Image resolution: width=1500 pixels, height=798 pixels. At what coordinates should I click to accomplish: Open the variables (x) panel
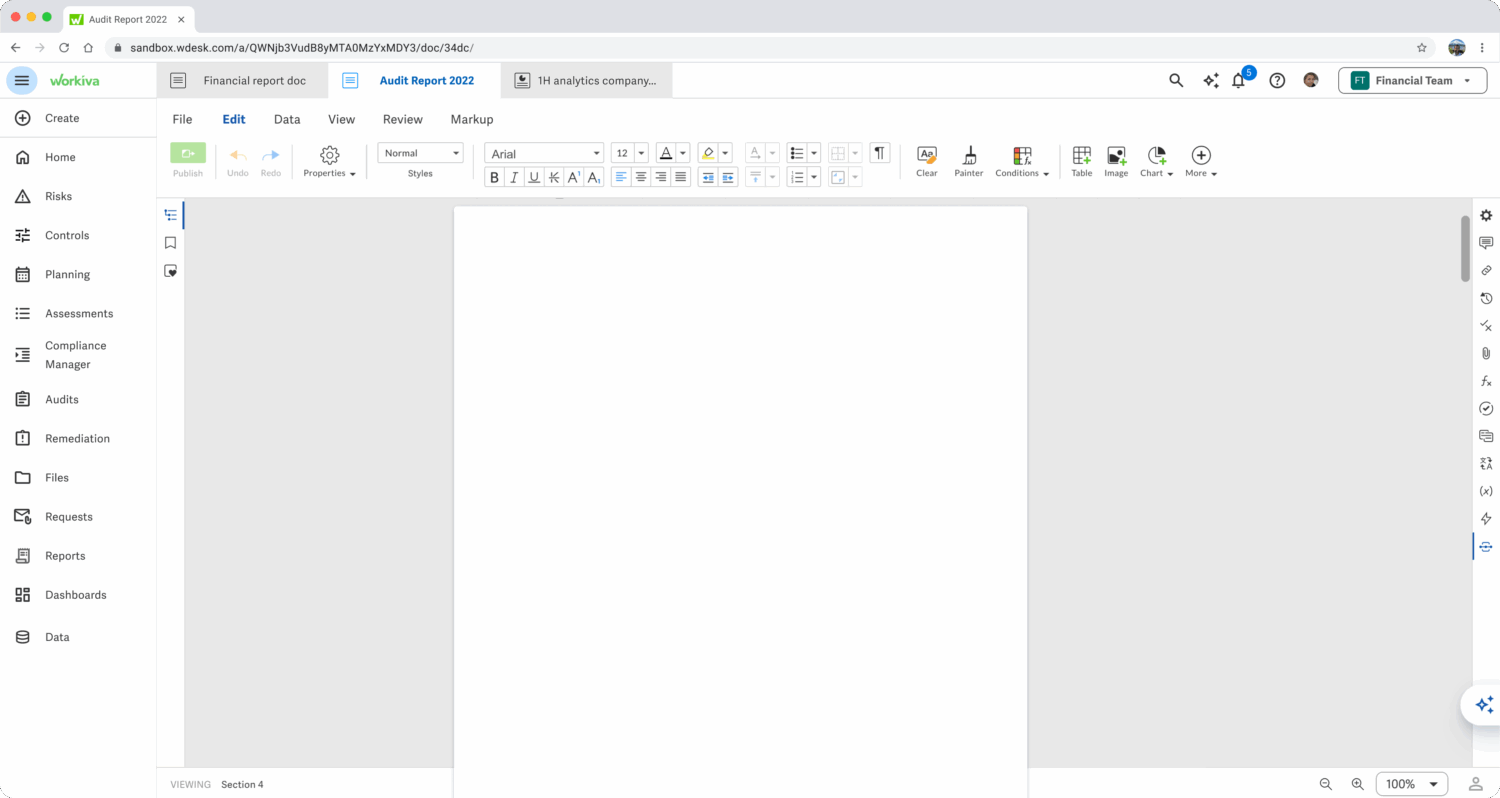point(1486,491)
